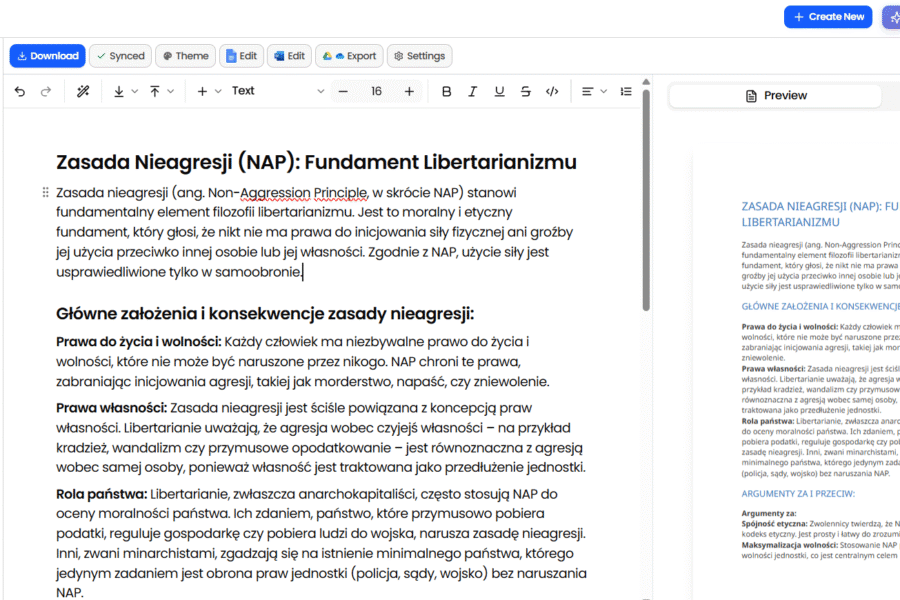Toggle bold formatting
Screen dimensions: 900x600
[446, 91]
